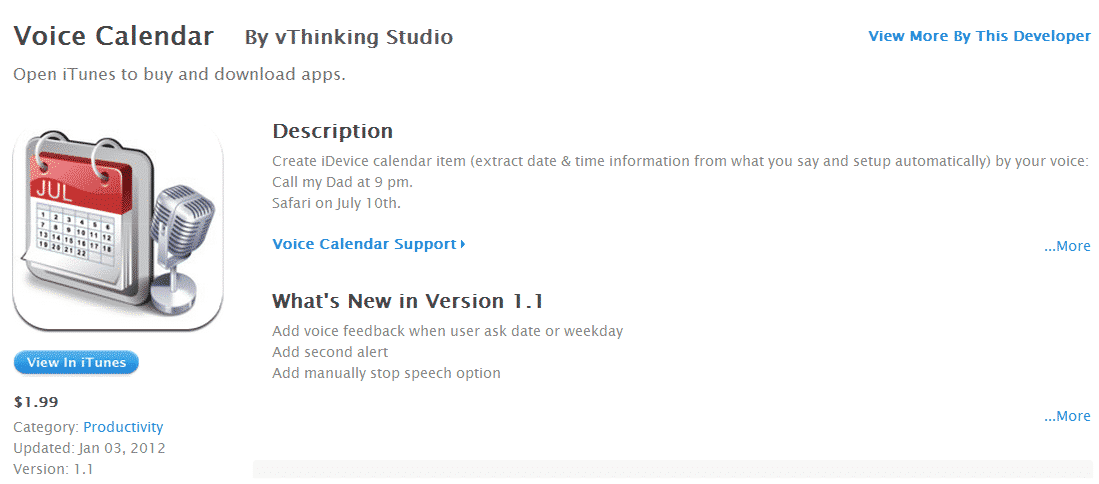Viewport: 1099px width, 484px height.
Task: Open the Voice Calendar Support link
Action: point(368,244)
